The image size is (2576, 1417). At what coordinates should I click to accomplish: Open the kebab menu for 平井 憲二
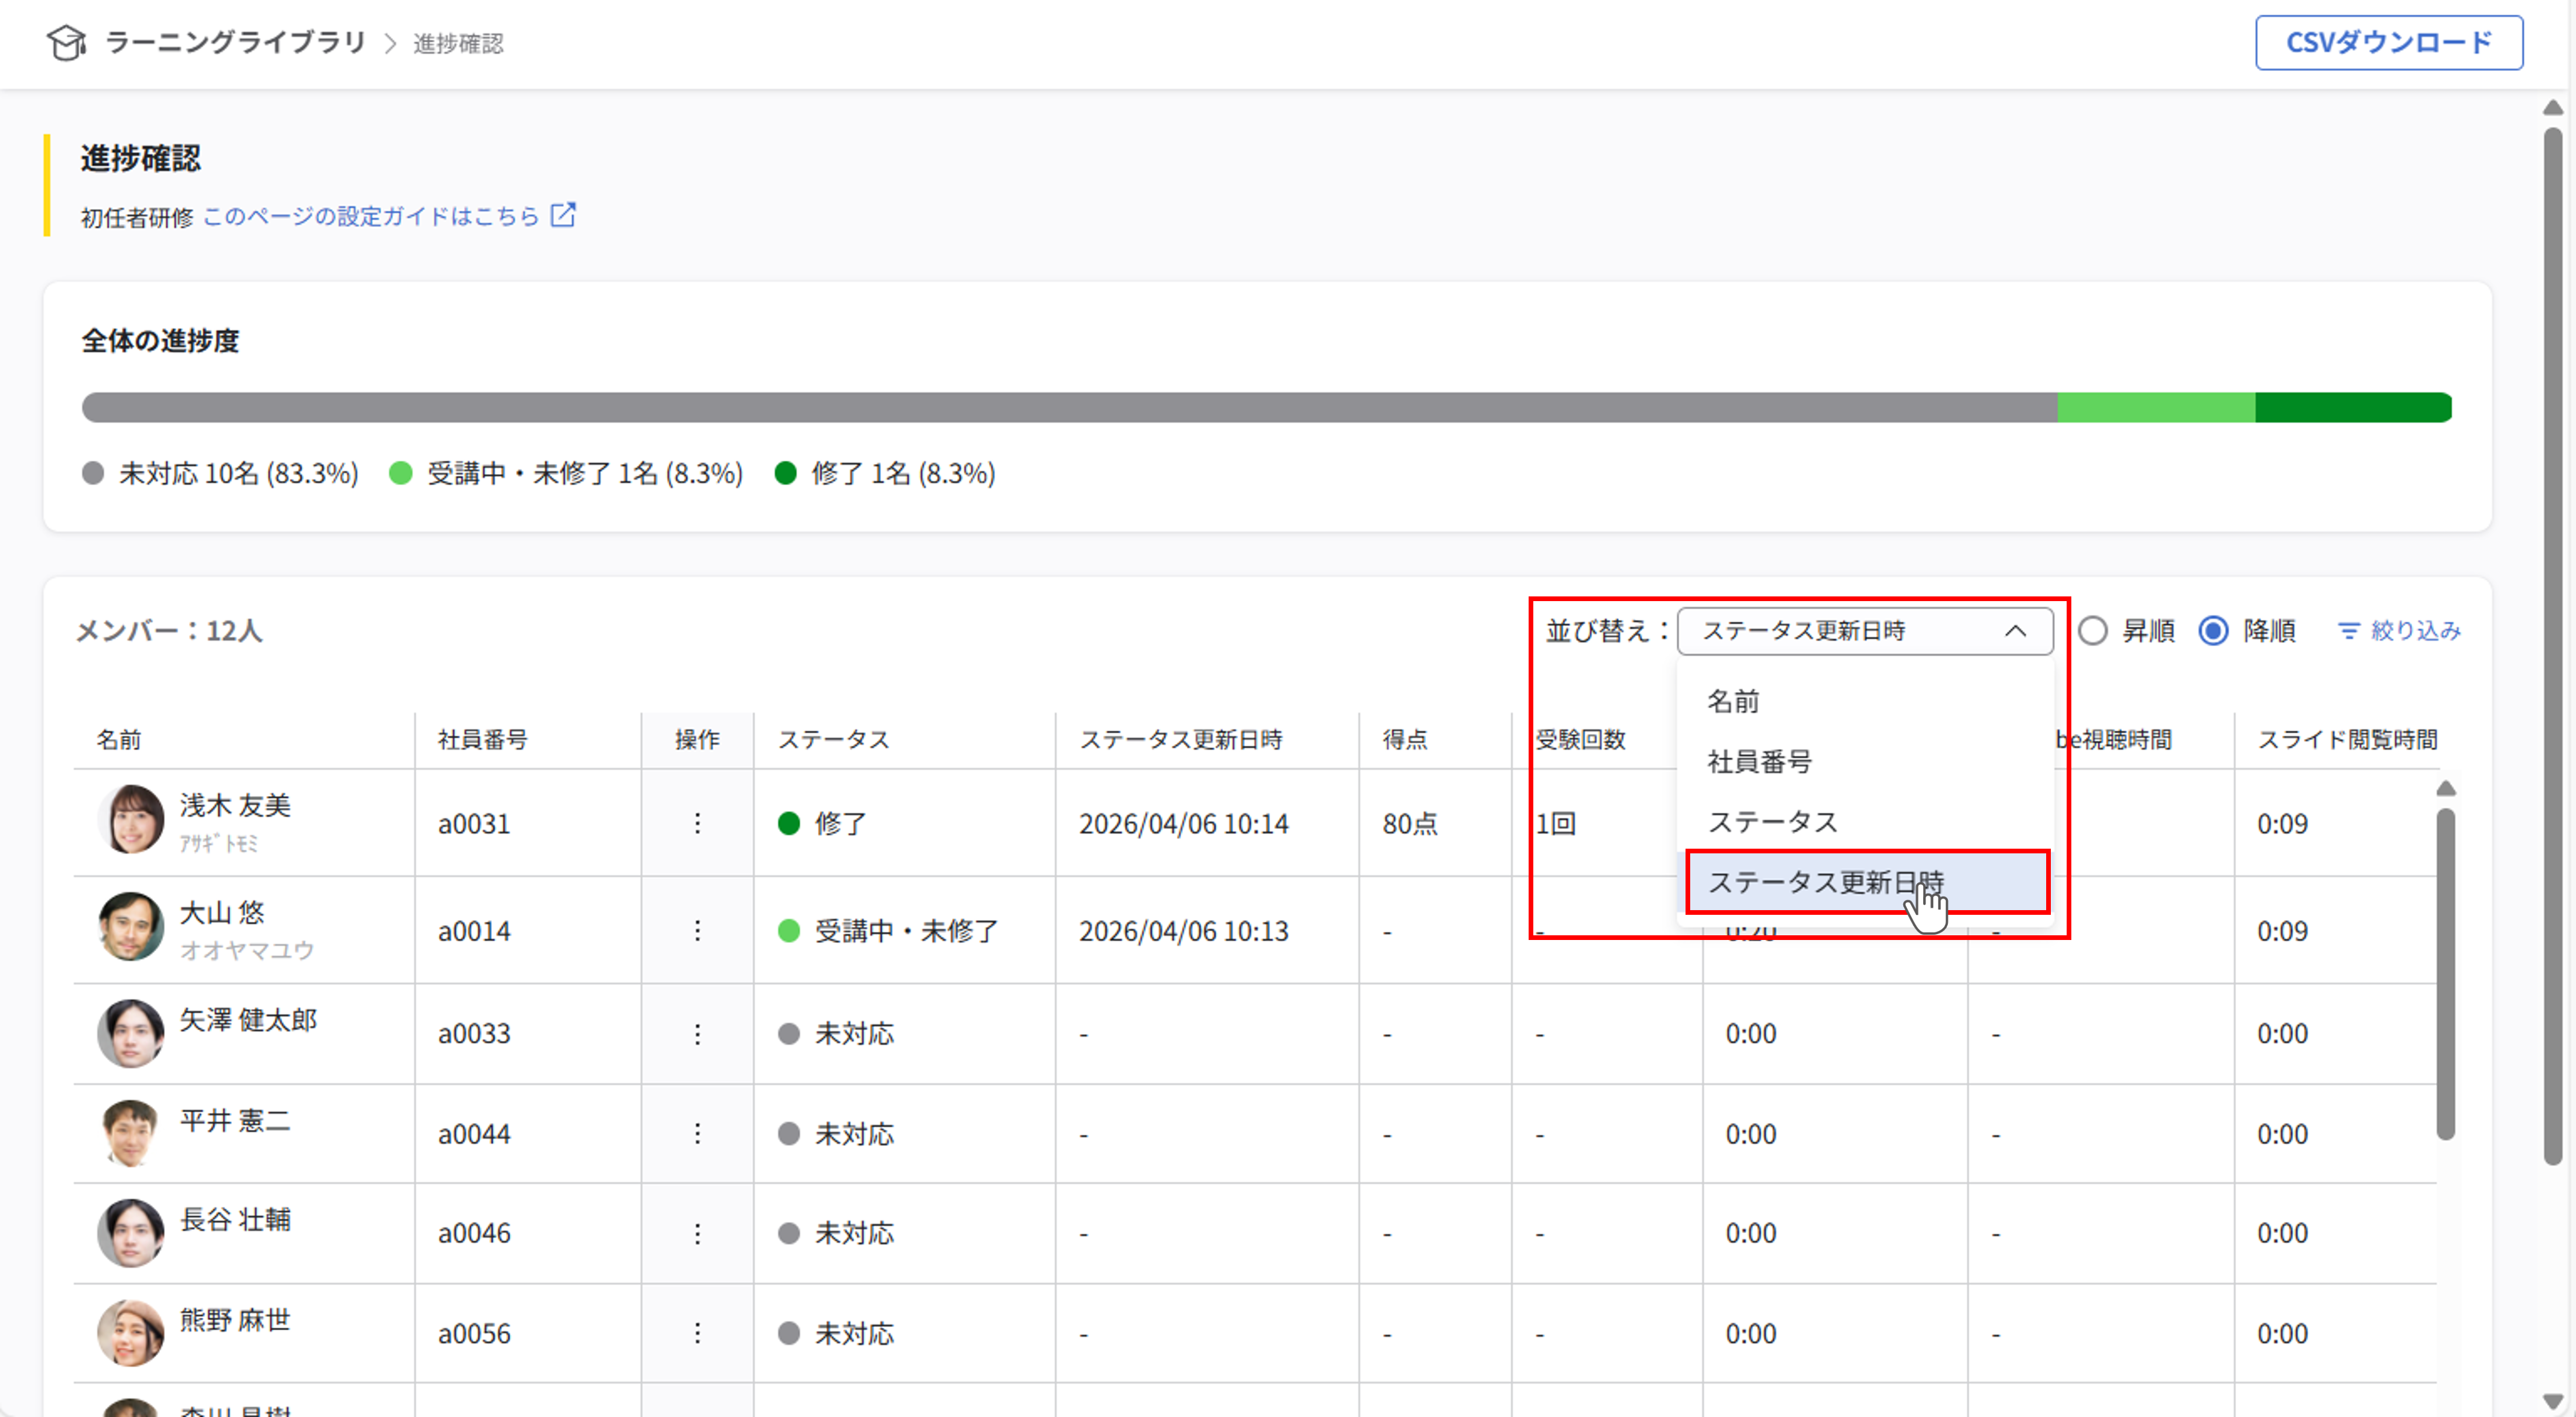(697, 1133)
